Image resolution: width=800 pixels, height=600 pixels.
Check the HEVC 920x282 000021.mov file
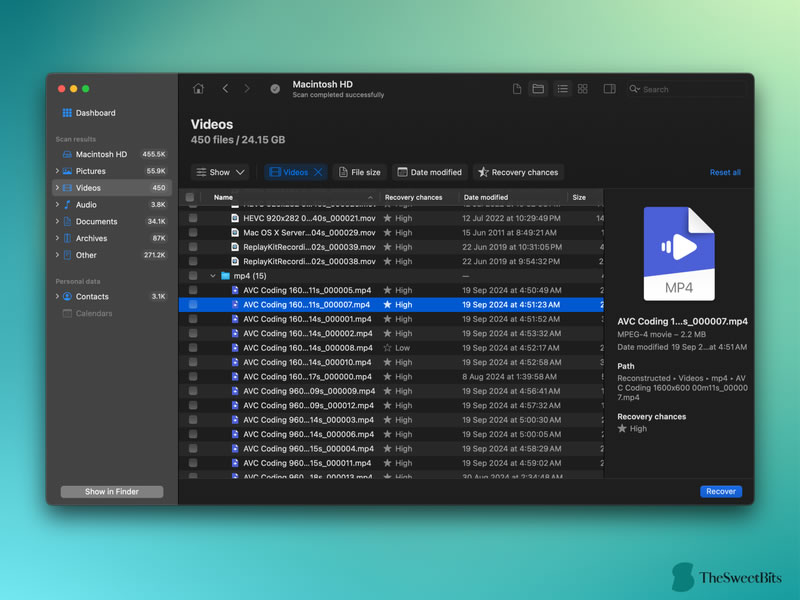pyautogui.click(x=193, y=218)
